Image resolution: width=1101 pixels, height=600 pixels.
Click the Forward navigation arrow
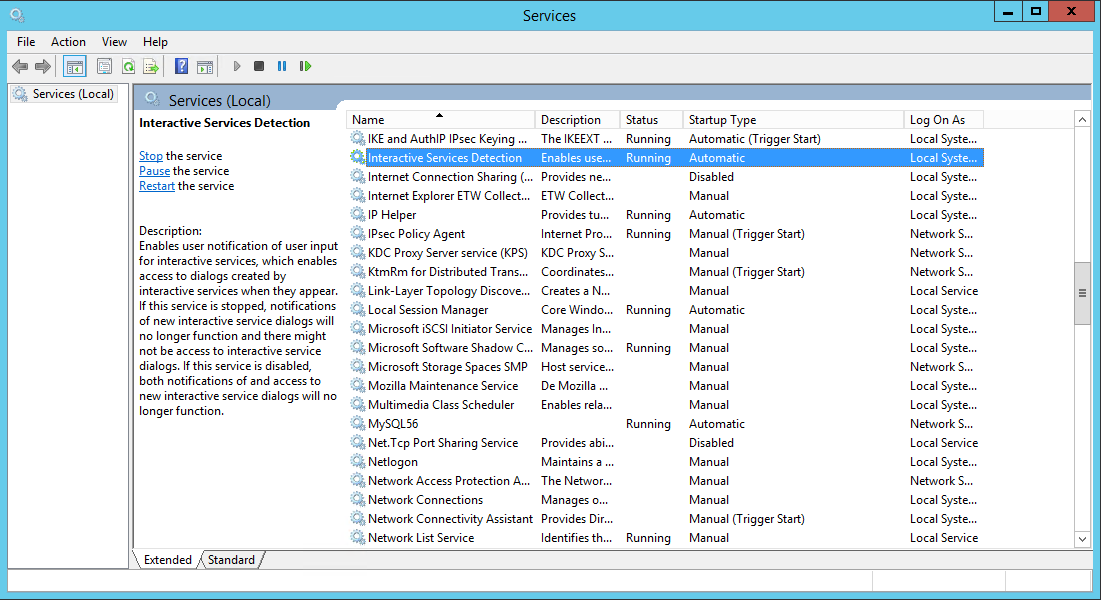(x=42, y=66)
